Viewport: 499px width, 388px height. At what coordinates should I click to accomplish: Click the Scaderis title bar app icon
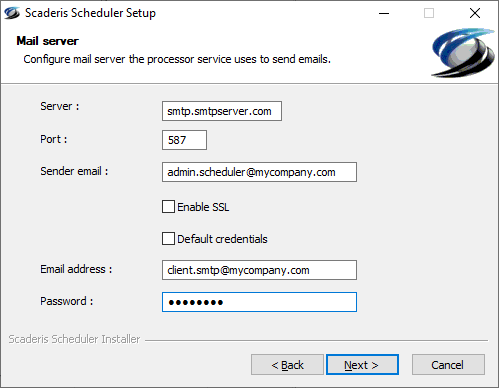click(12, 13)
